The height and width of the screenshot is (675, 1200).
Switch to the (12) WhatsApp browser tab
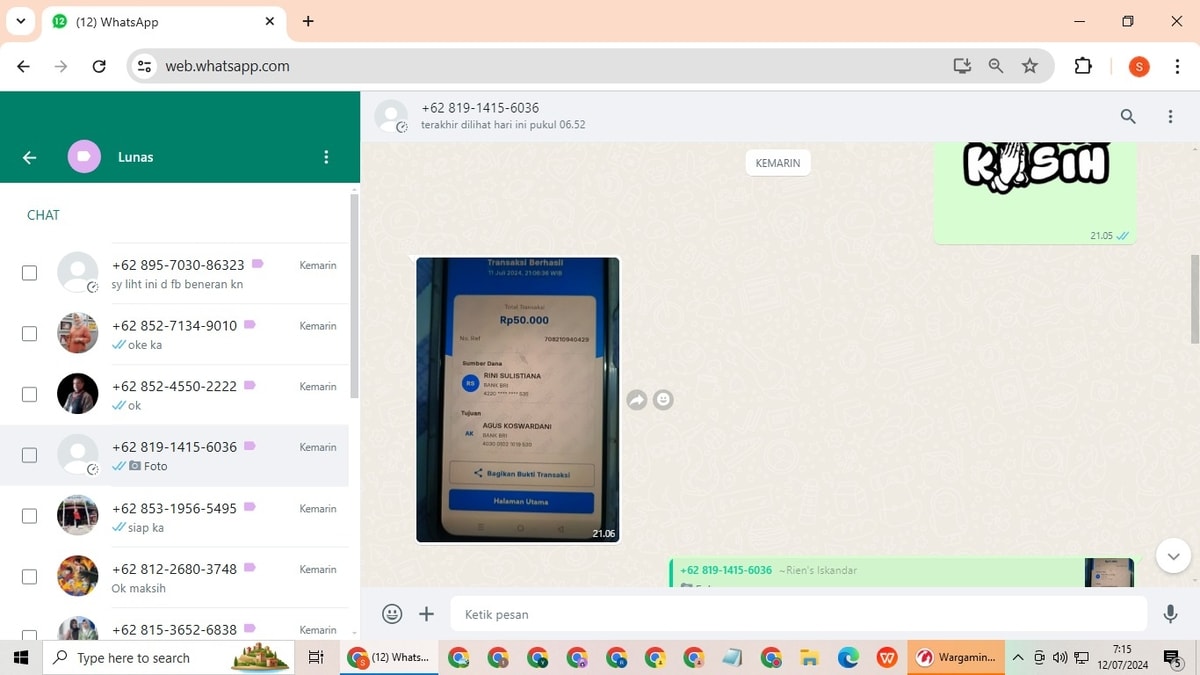click(x=165, y=22)
